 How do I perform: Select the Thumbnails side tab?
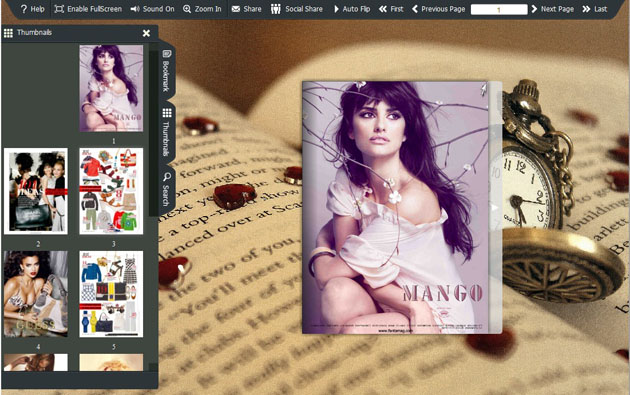[166, 132]
